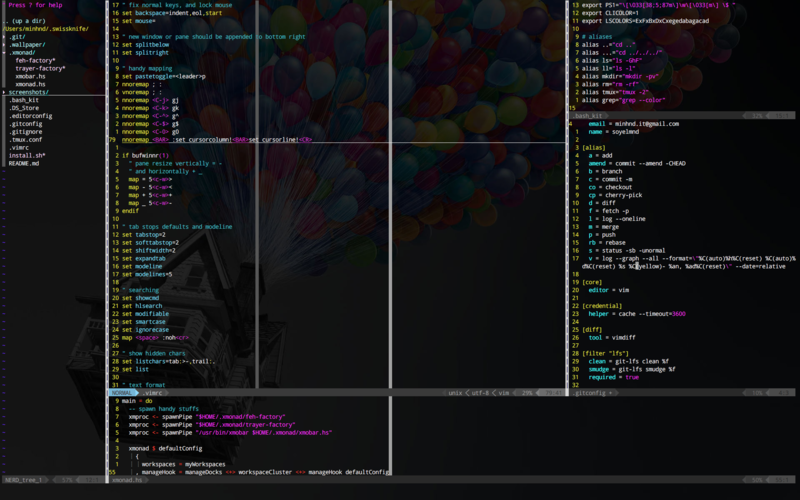Open .gitignore in the file tree
Image resolution: width=800 pixels, height=500 pixels.
26,132
